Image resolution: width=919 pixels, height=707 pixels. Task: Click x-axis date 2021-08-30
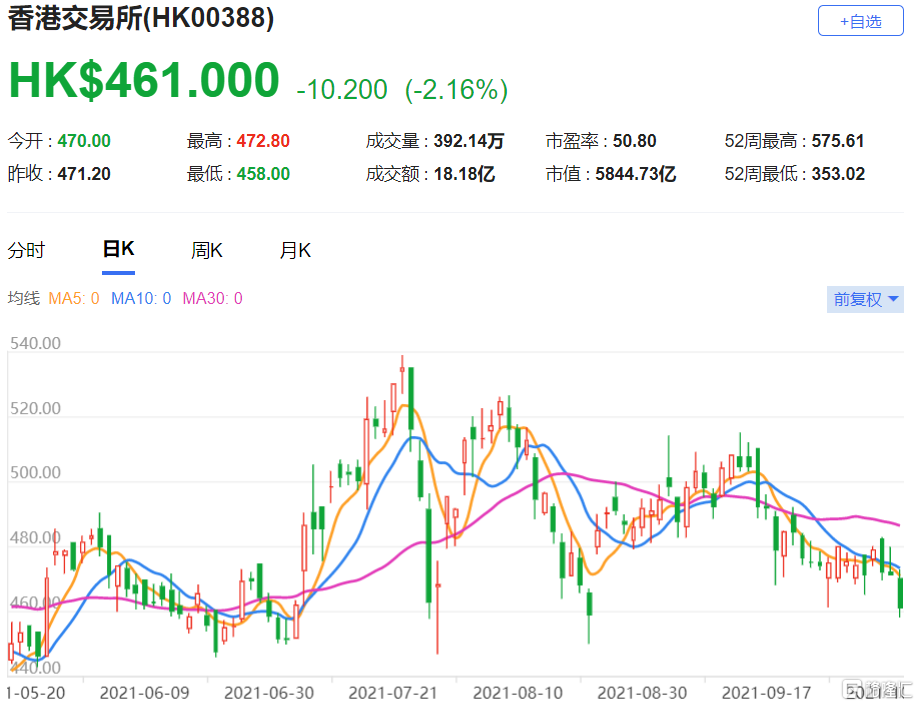pyautogui.click(x=642, y=693)
